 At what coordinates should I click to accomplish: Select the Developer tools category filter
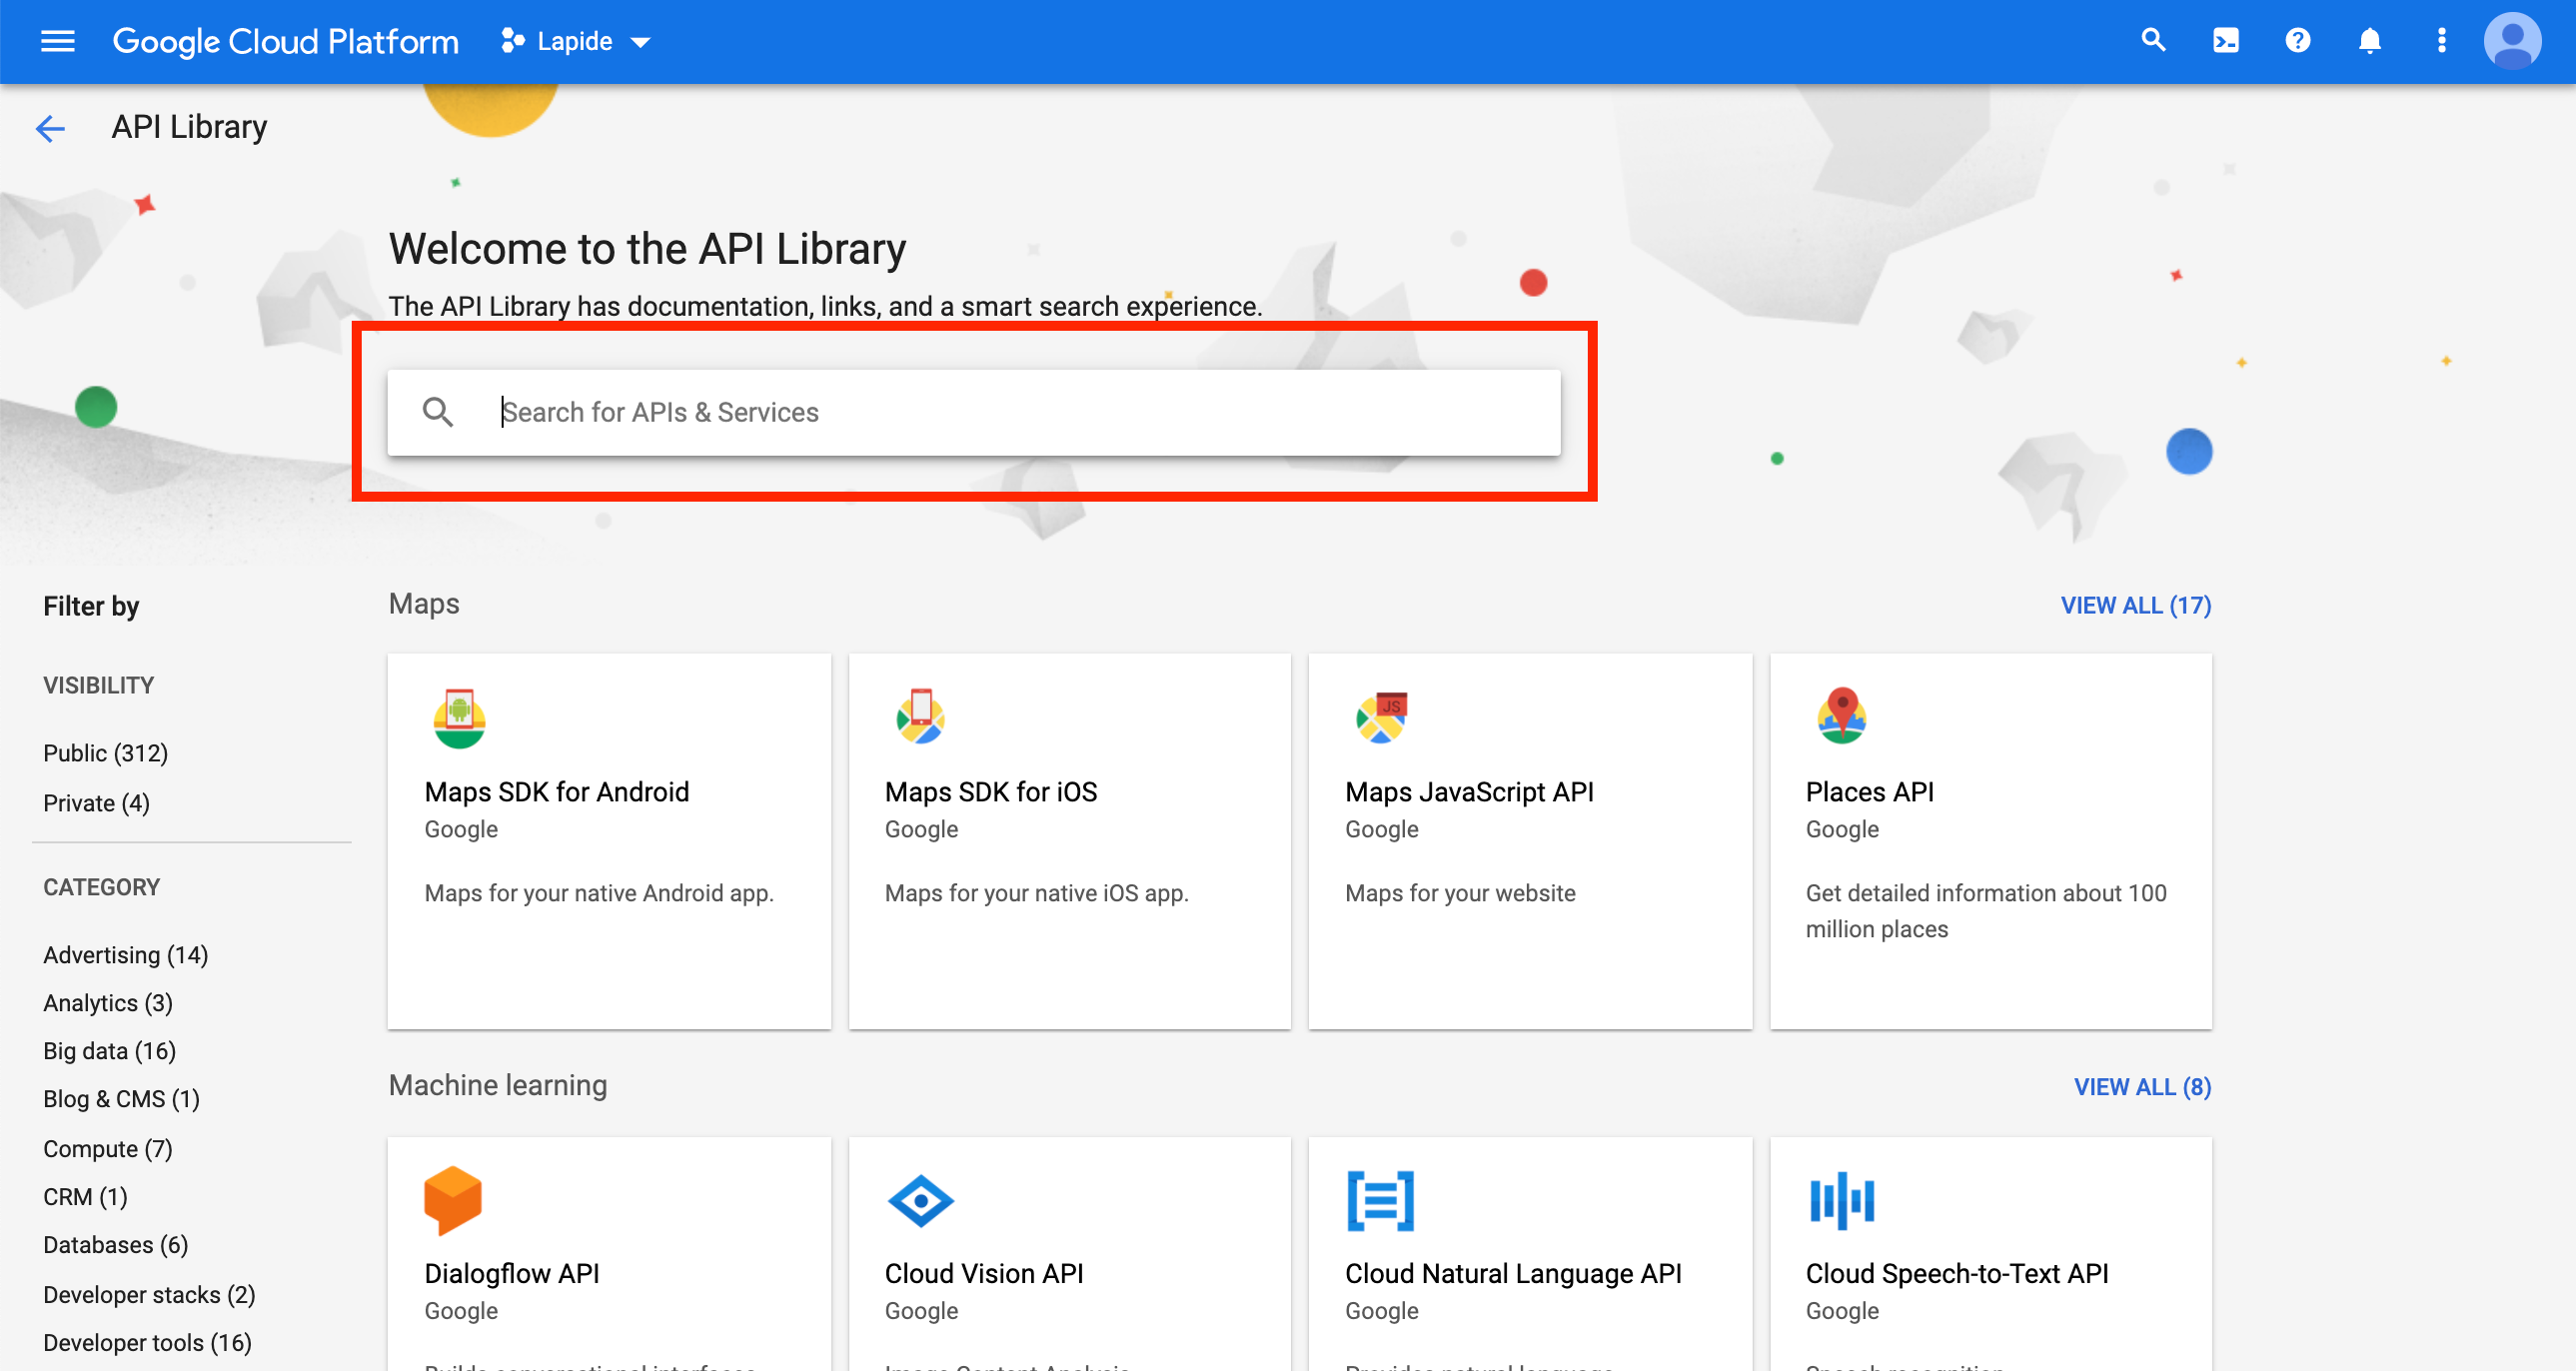point(147,1343)
